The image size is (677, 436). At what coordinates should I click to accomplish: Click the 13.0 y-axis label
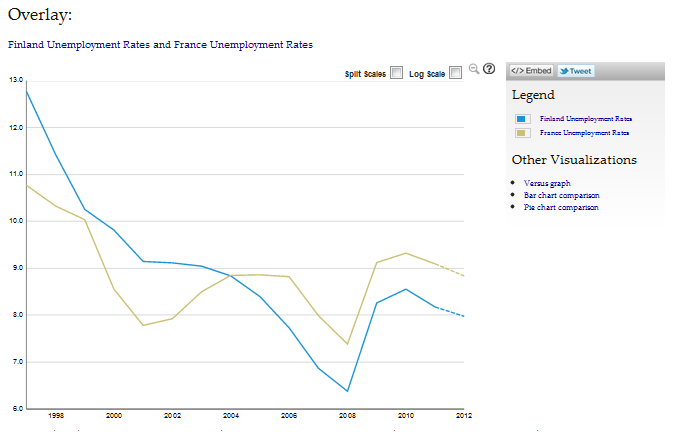coord(16,80)
